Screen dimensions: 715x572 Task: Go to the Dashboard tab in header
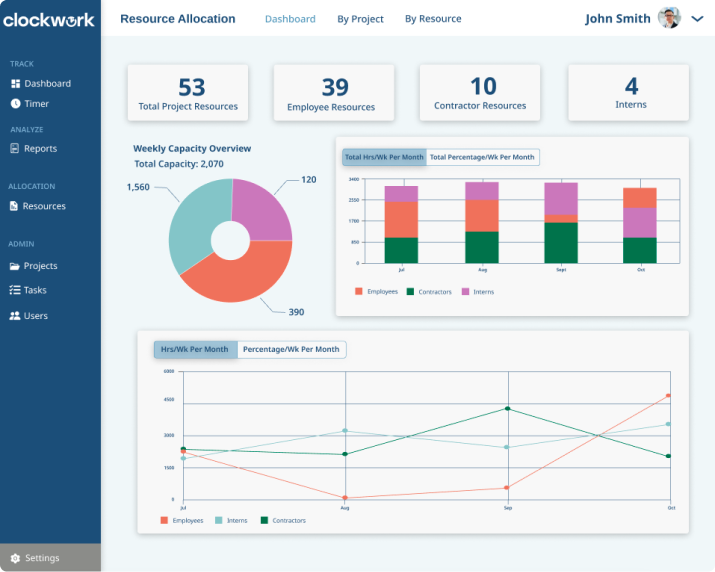click(290, 19)
